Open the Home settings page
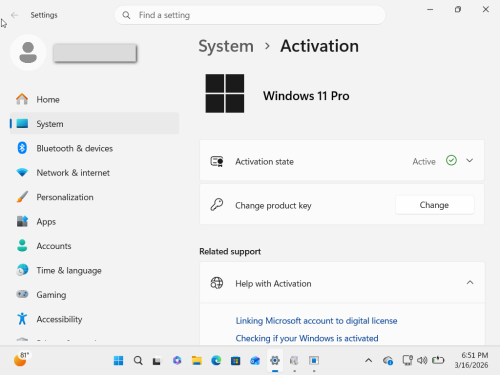 coord(94,99)
